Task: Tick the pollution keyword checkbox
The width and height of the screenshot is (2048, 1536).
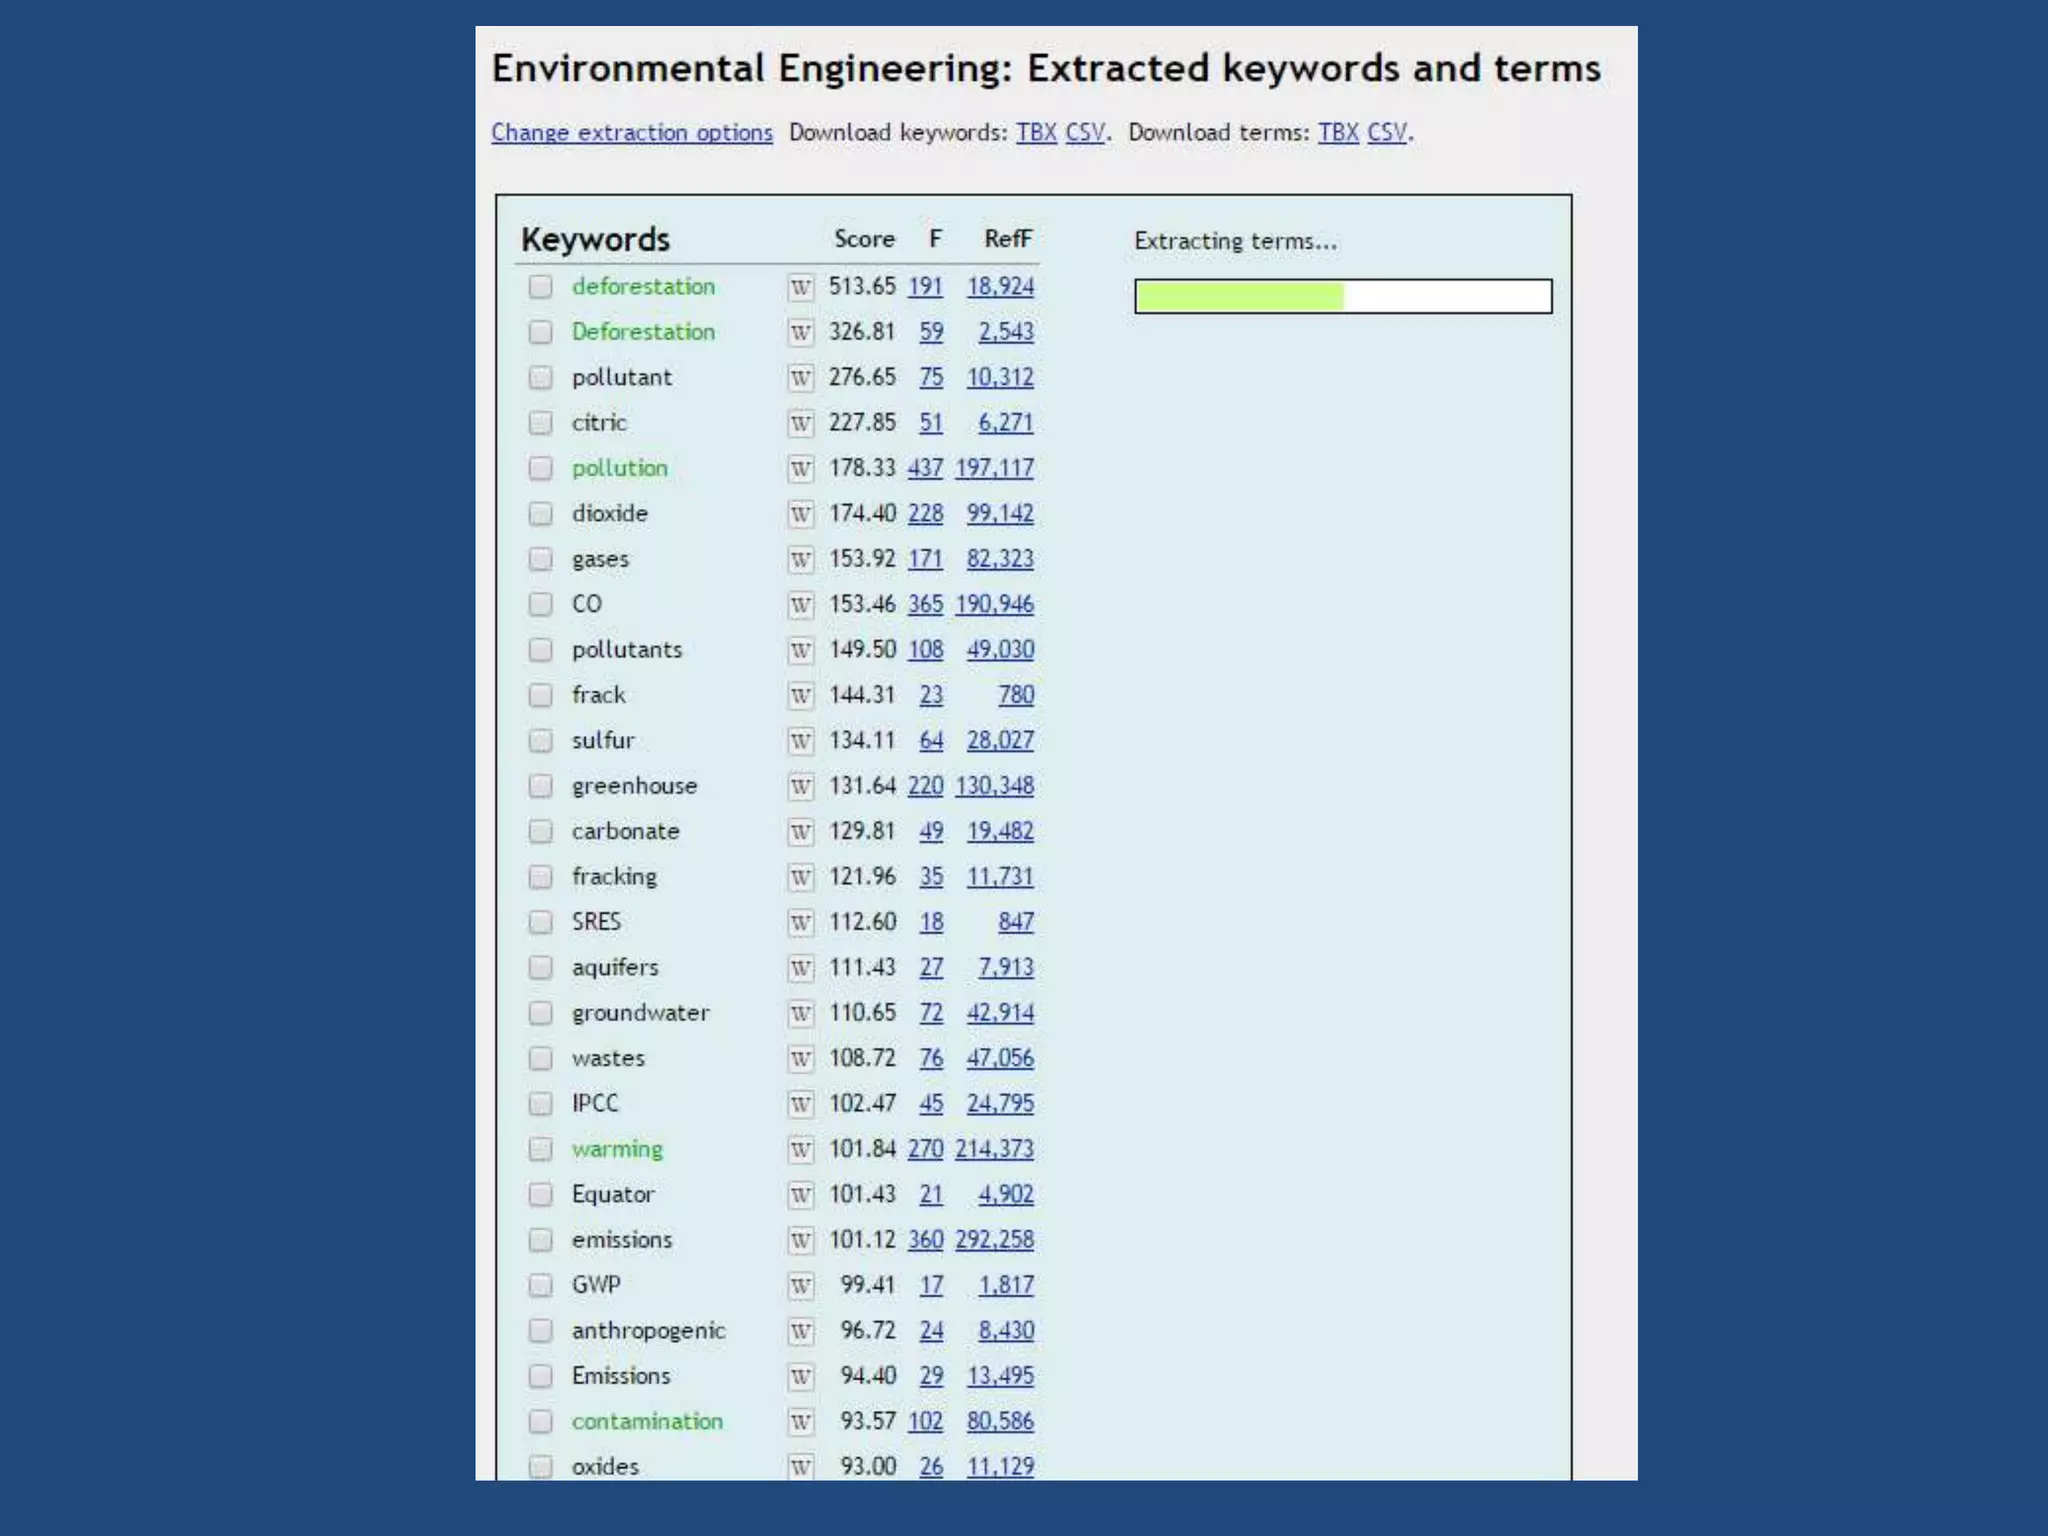Action: (x=540, y=468)
